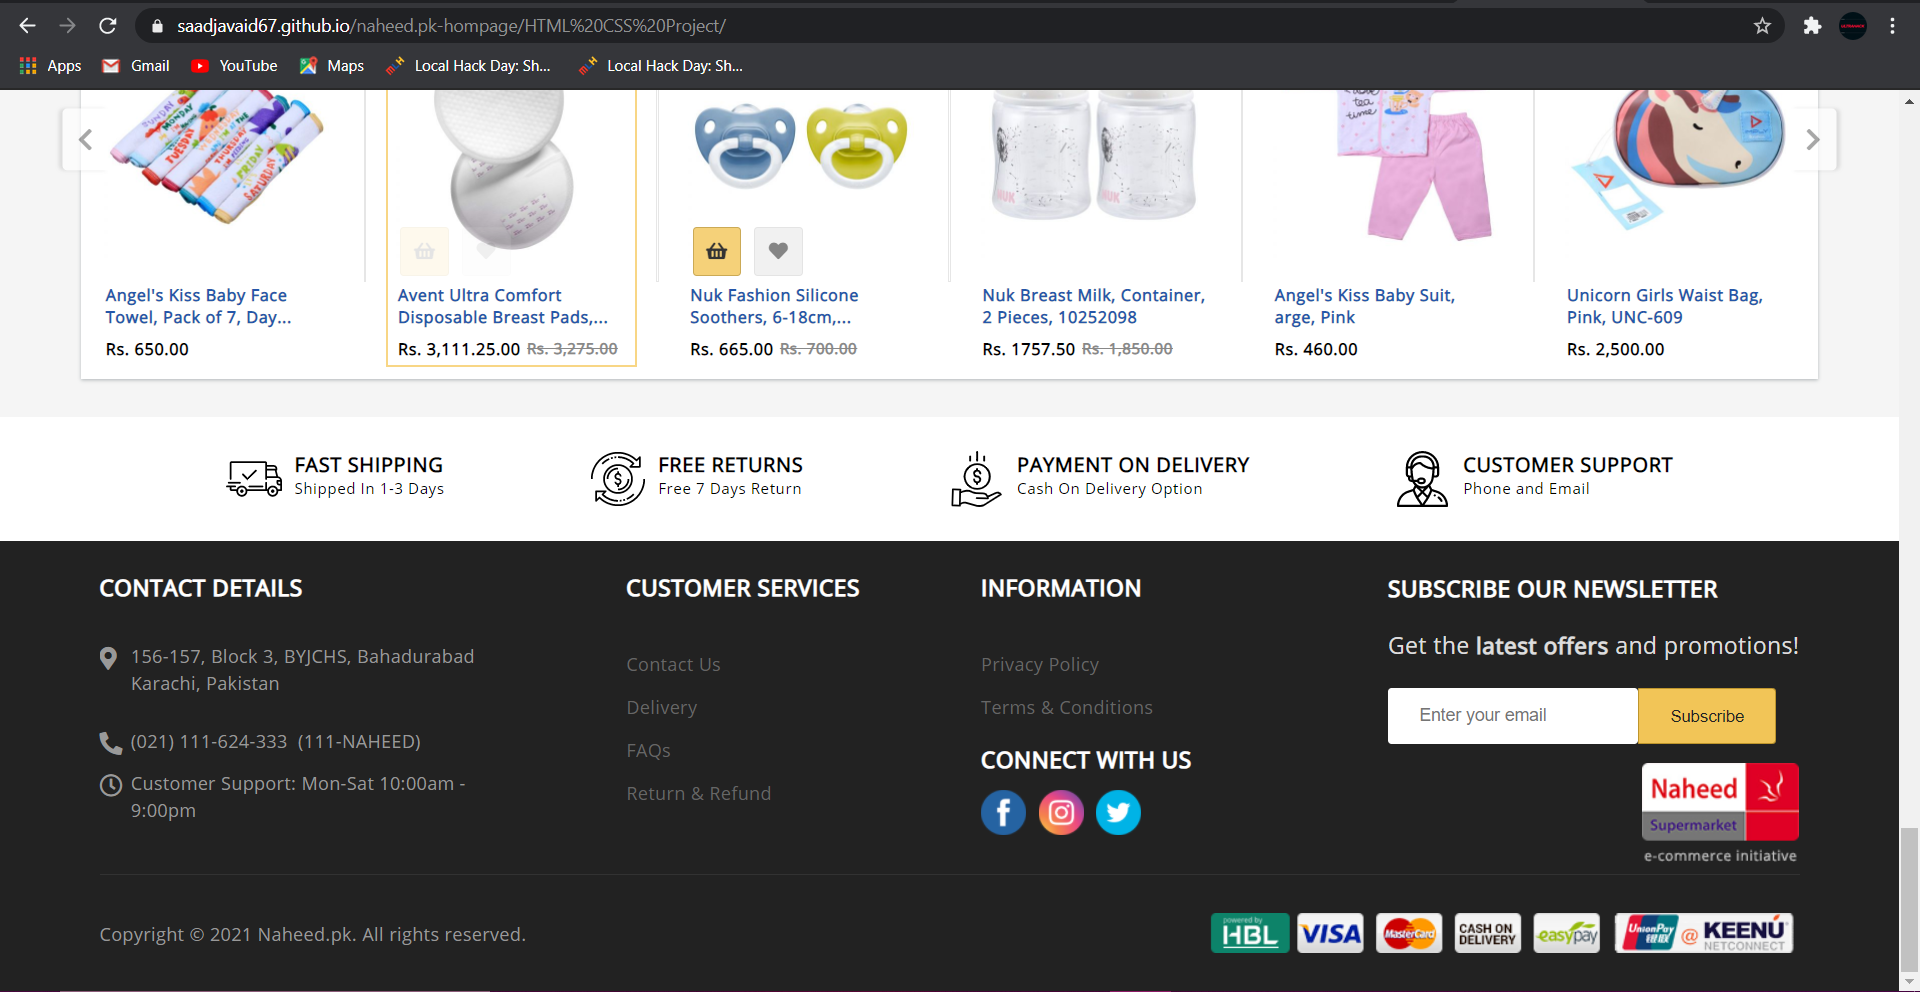This screenshot has width=1920, height=992.
Task: Open the Contact Us link
Action: 673,664
